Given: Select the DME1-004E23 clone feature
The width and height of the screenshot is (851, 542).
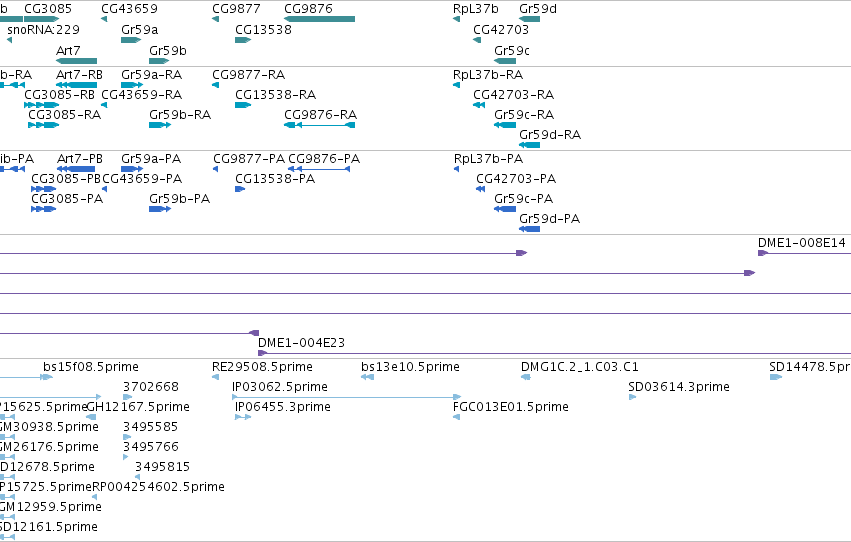Looking at the screenshot, I should (554, 353).
